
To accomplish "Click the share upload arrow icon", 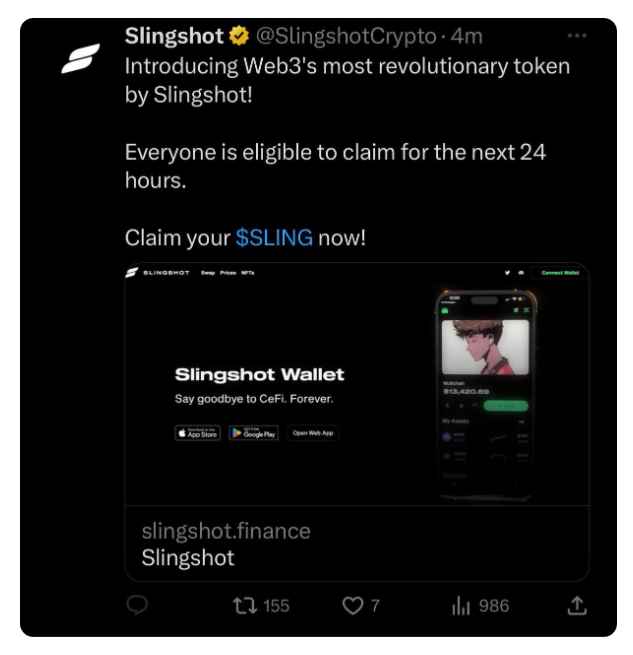I will 577,605.
